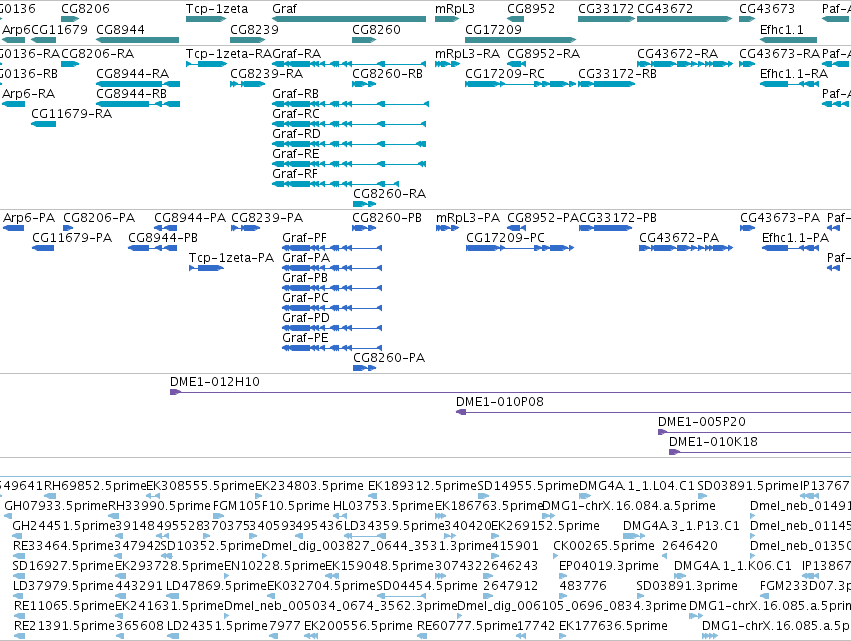Select EST RE33464.5prime
This screenshot has height=641, width=851.
pyautogui.click(x=19, y=556)
